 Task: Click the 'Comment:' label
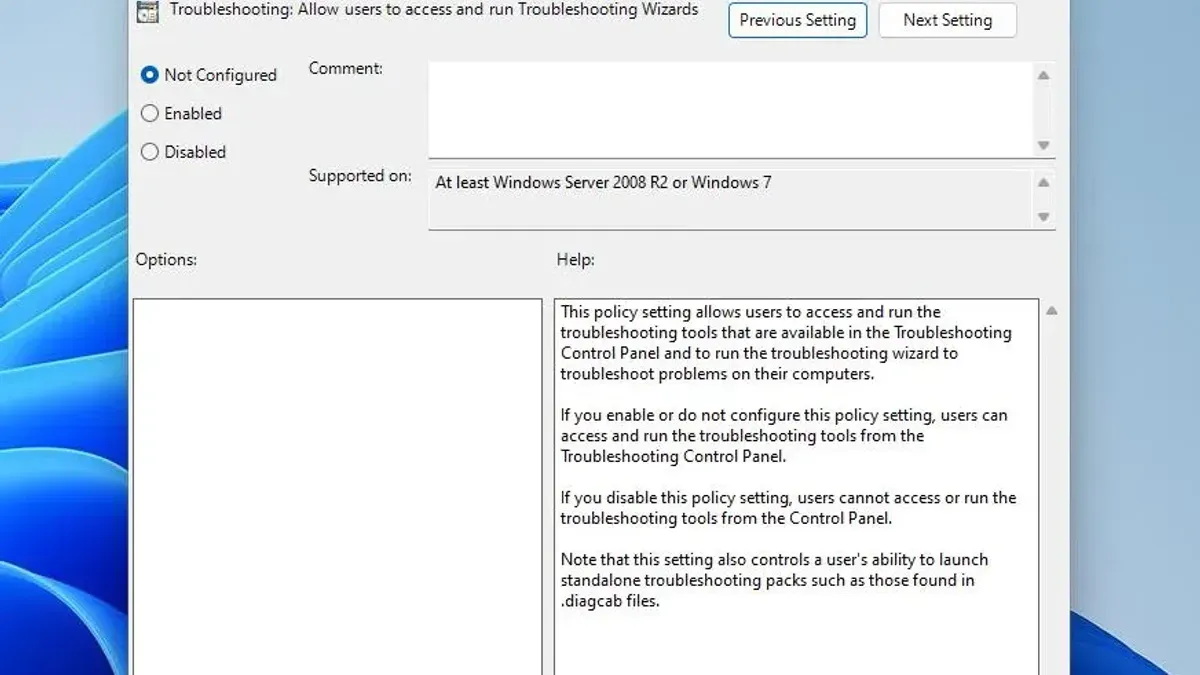coord(346,69)
